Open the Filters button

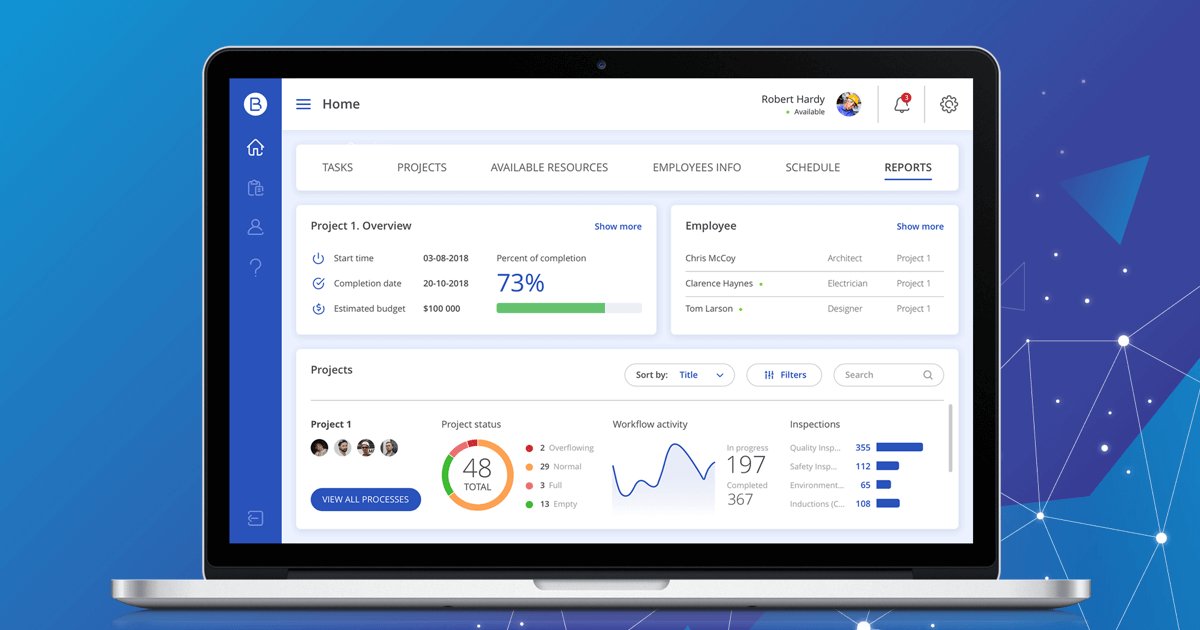pos(784,375)
